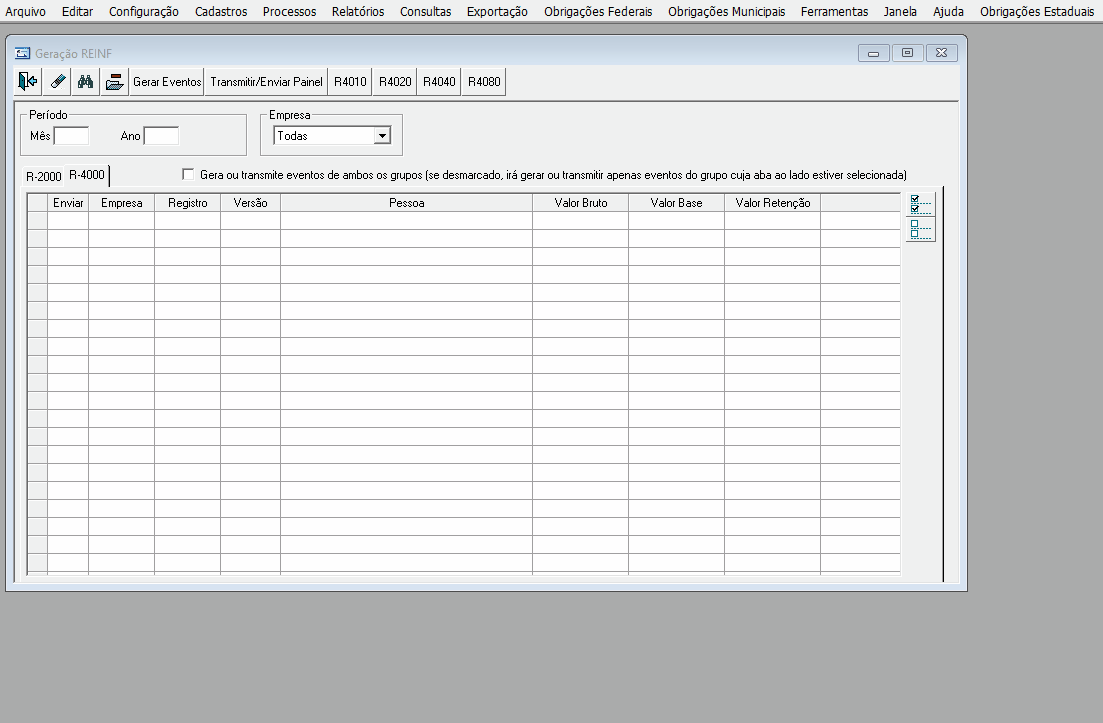Viewport: 1103px width, 723px height.
Task: Click the check all rows icon
Action: click(920, 204)
